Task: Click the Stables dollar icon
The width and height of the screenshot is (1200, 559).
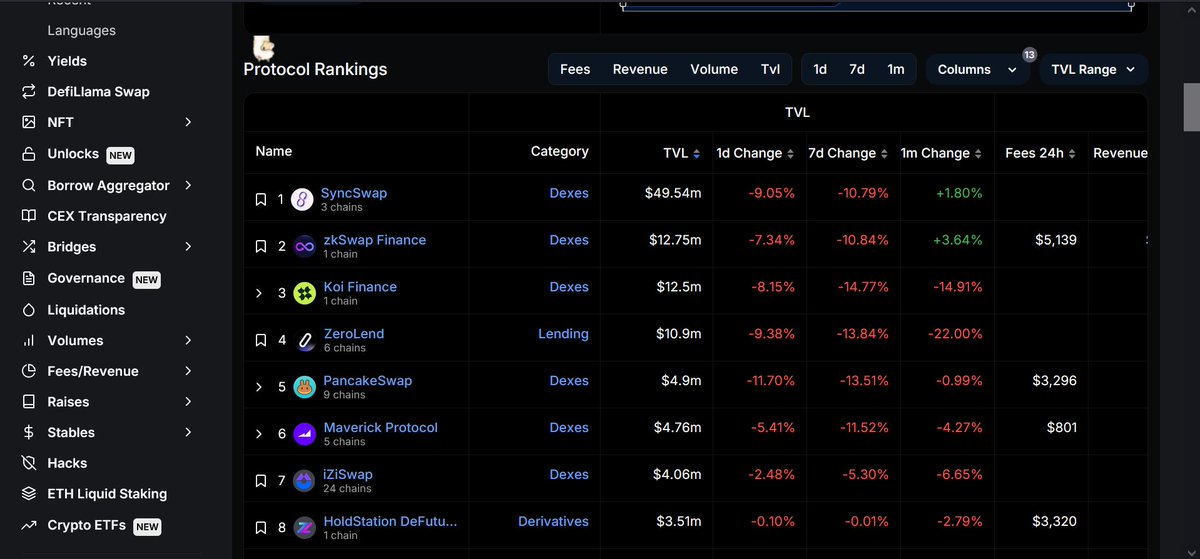Action: click(29, 433)
